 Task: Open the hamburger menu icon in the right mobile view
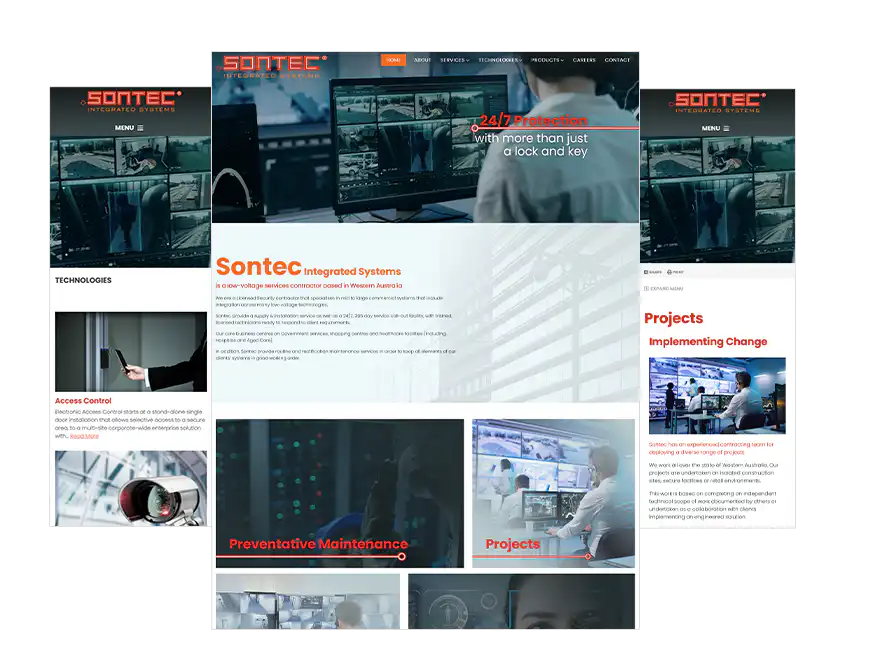coord(726,128)
